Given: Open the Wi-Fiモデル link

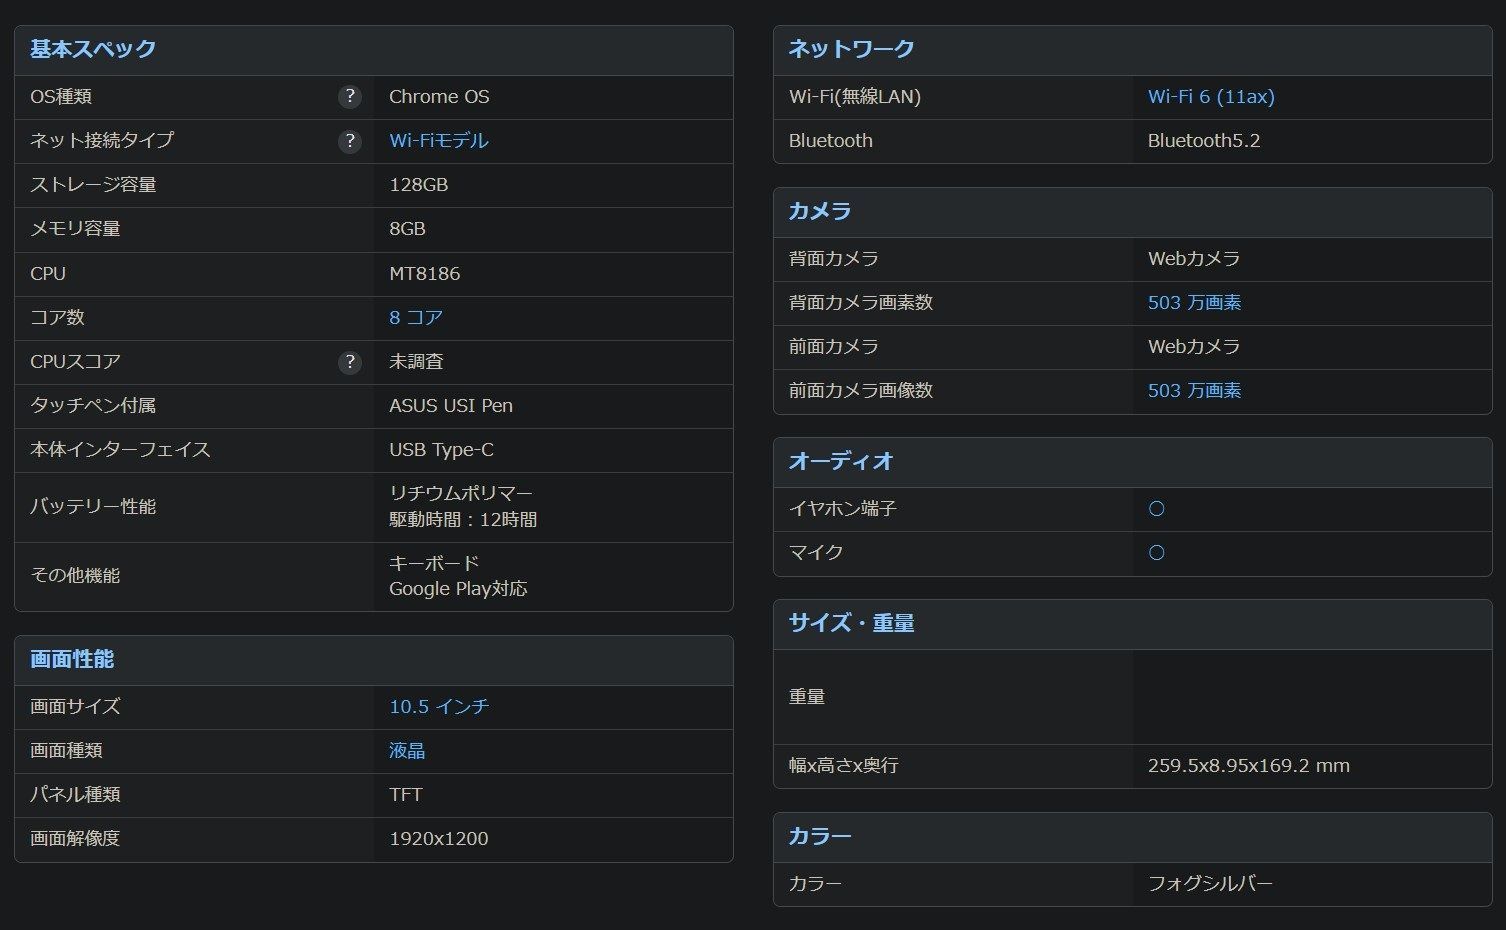Looking at the screenshot, I should 439,141.
